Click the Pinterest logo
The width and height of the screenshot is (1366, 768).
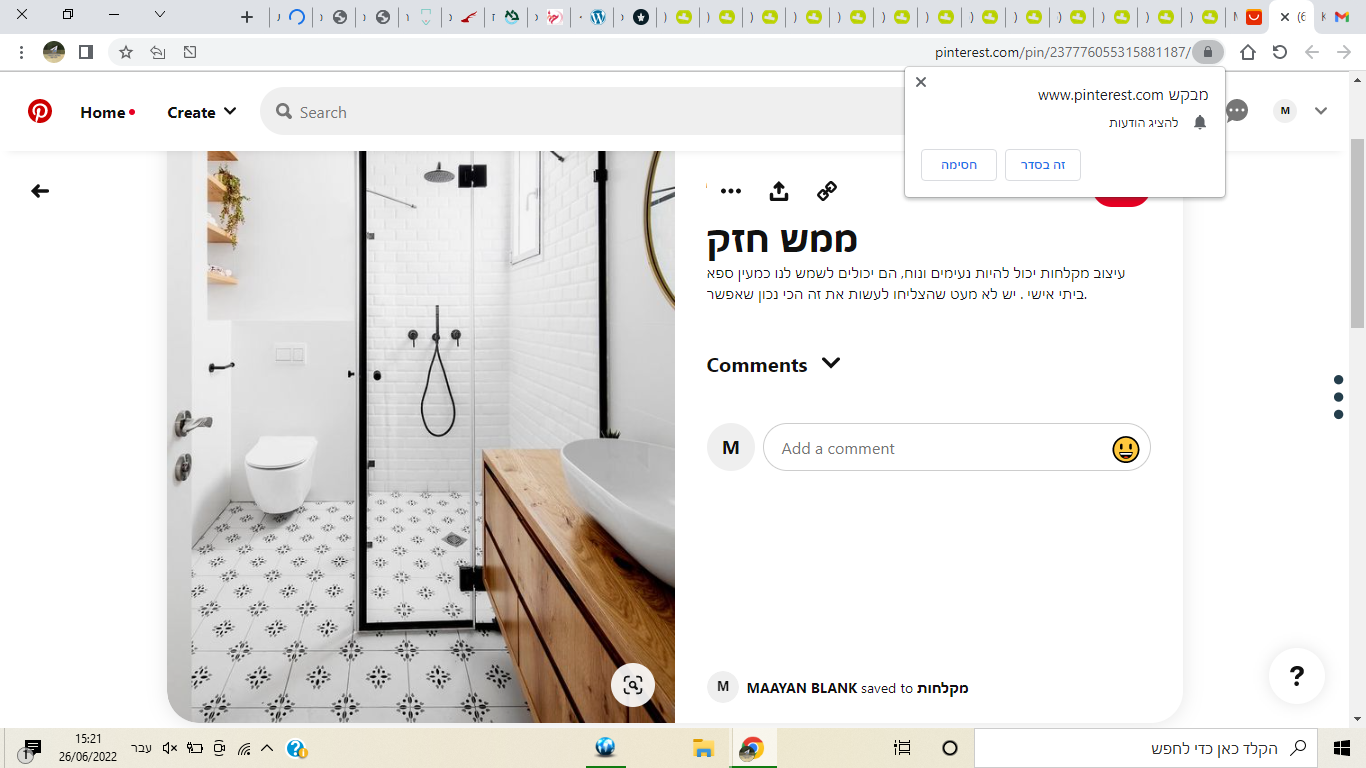[40, 112]
